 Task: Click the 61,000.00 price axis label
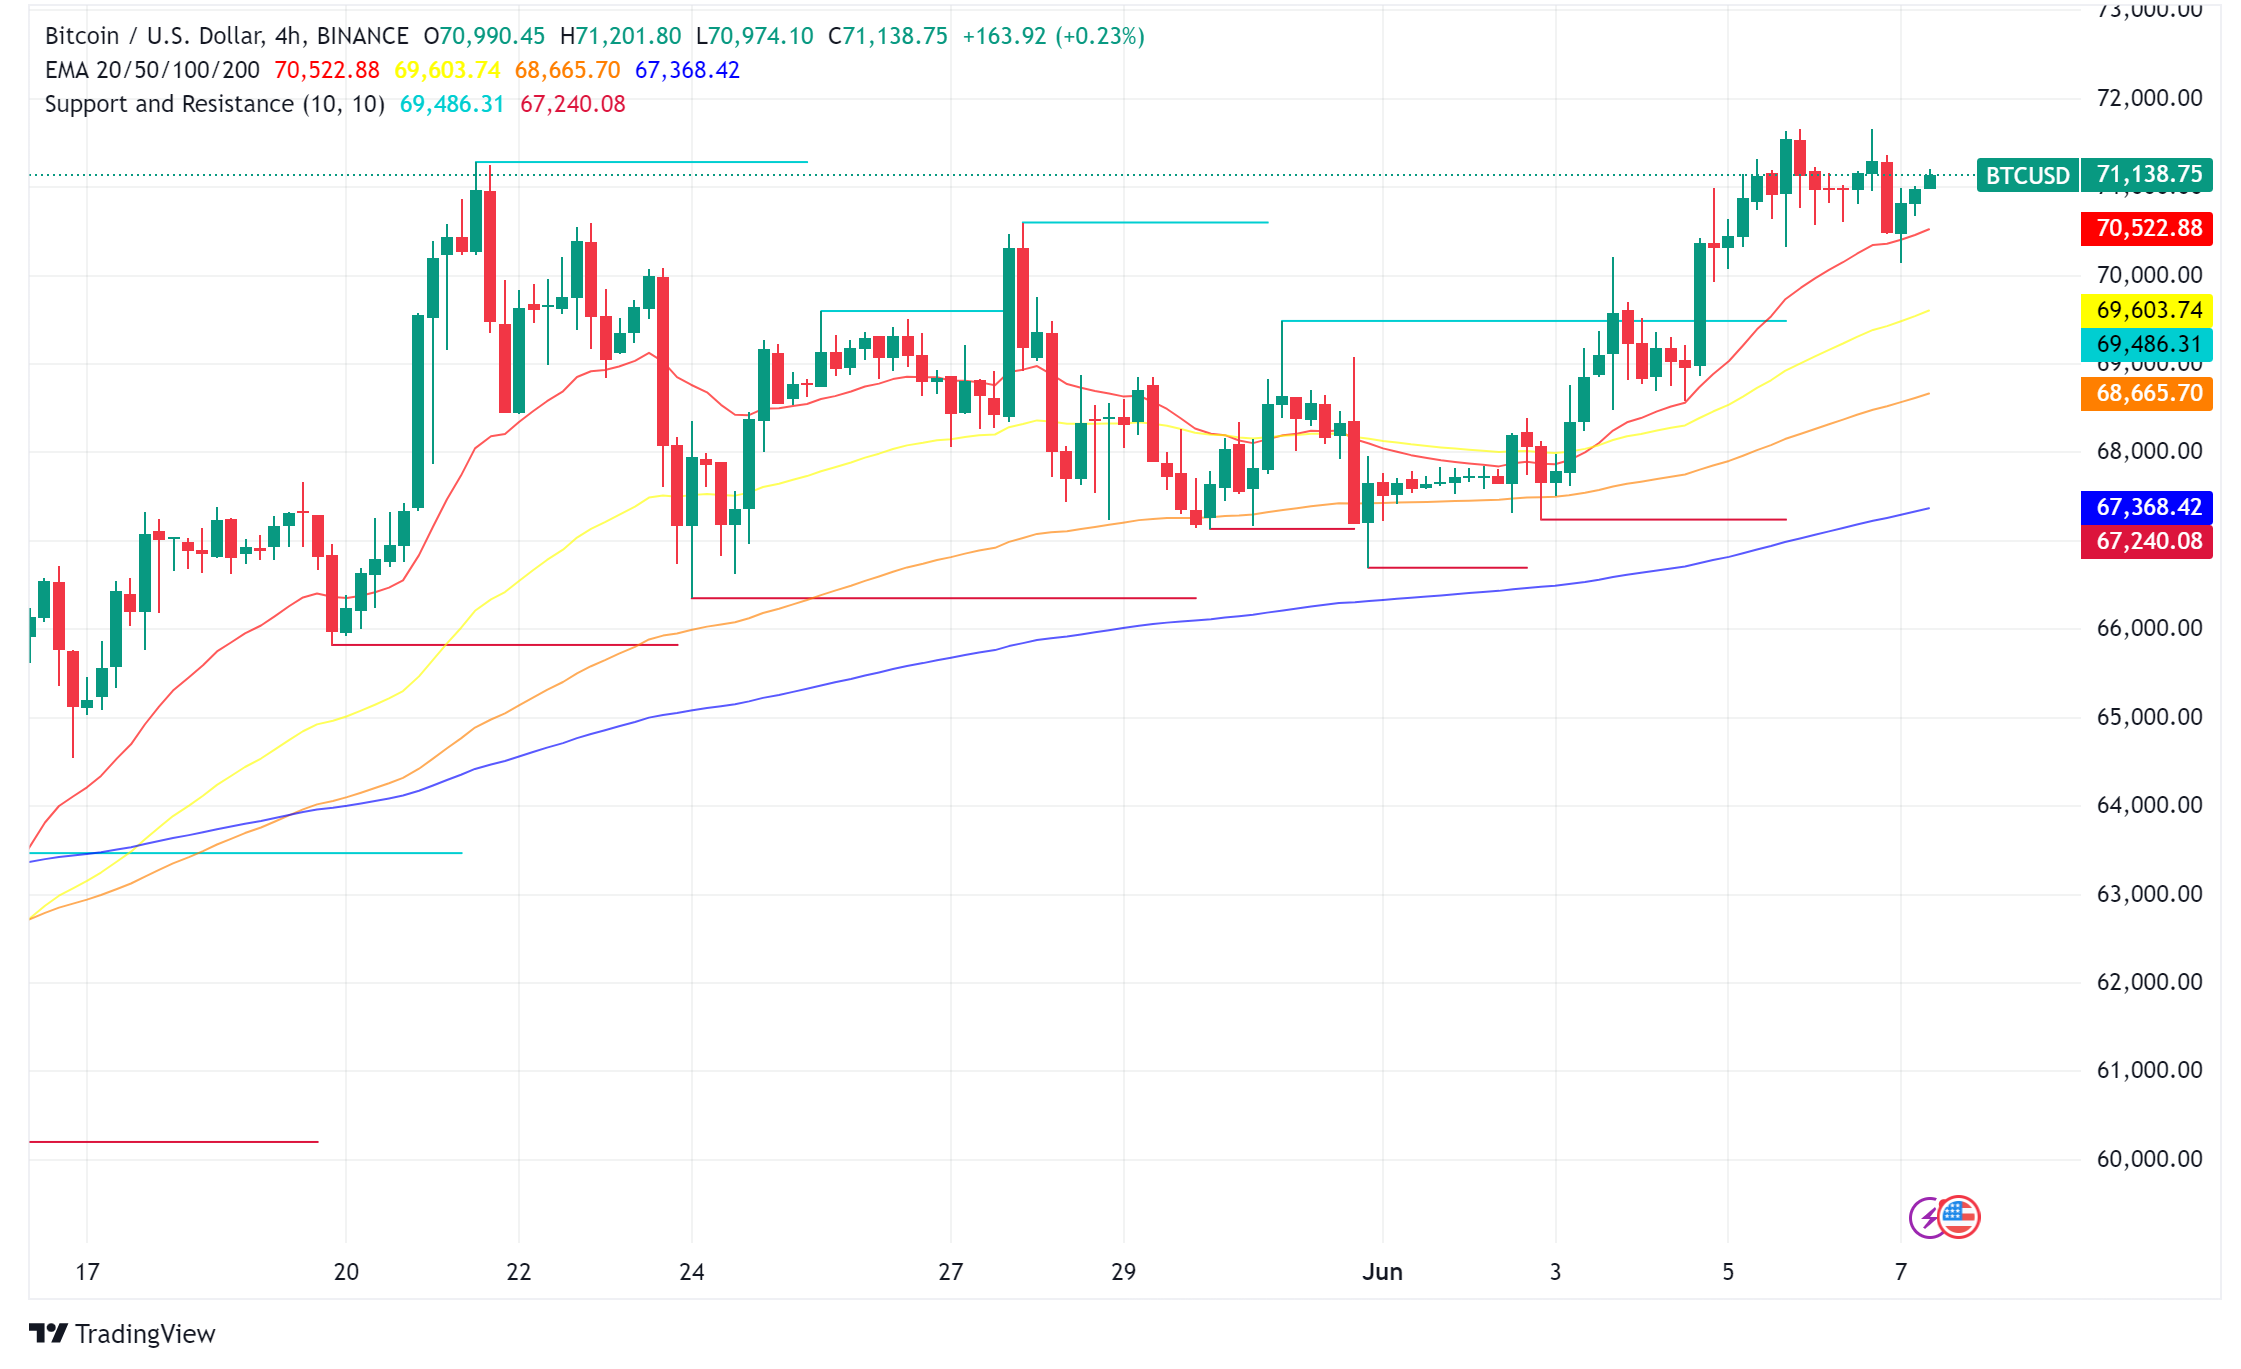point(2149,1070)
